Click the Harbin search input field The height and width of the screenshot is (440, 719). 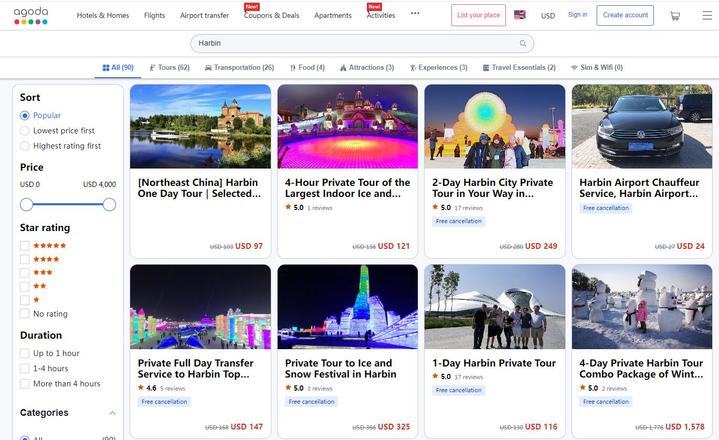[355, 44]
